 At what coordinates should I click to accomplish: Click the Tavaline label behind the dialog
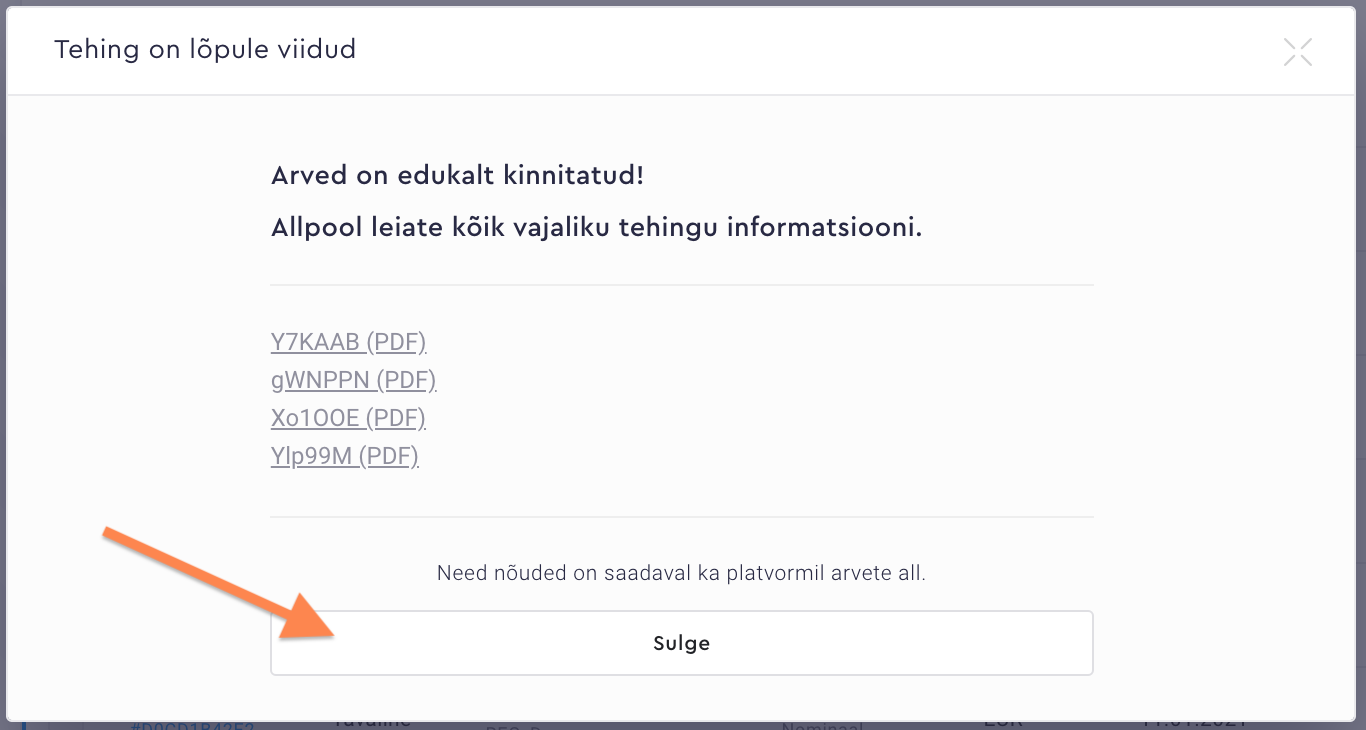[x=371, y=720]
